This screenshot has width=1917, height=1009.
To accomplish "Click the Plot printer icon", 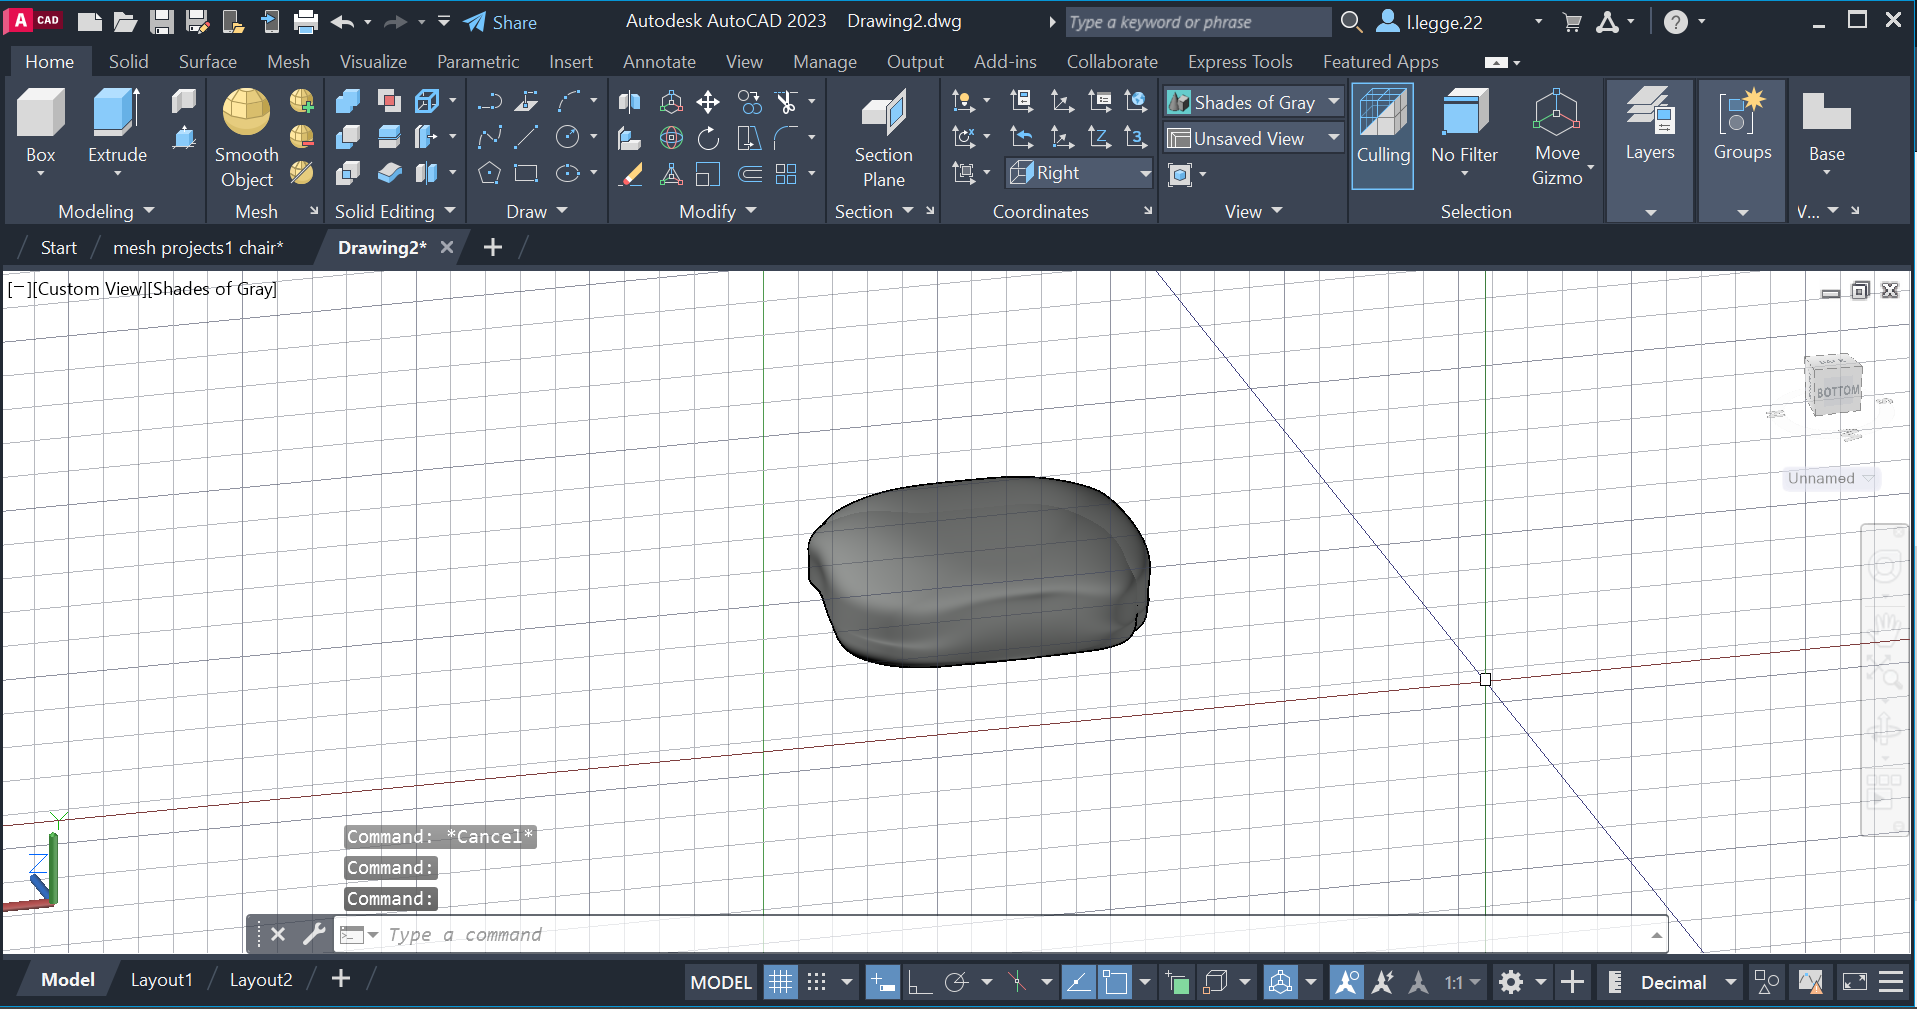I will tap(306, 22).
